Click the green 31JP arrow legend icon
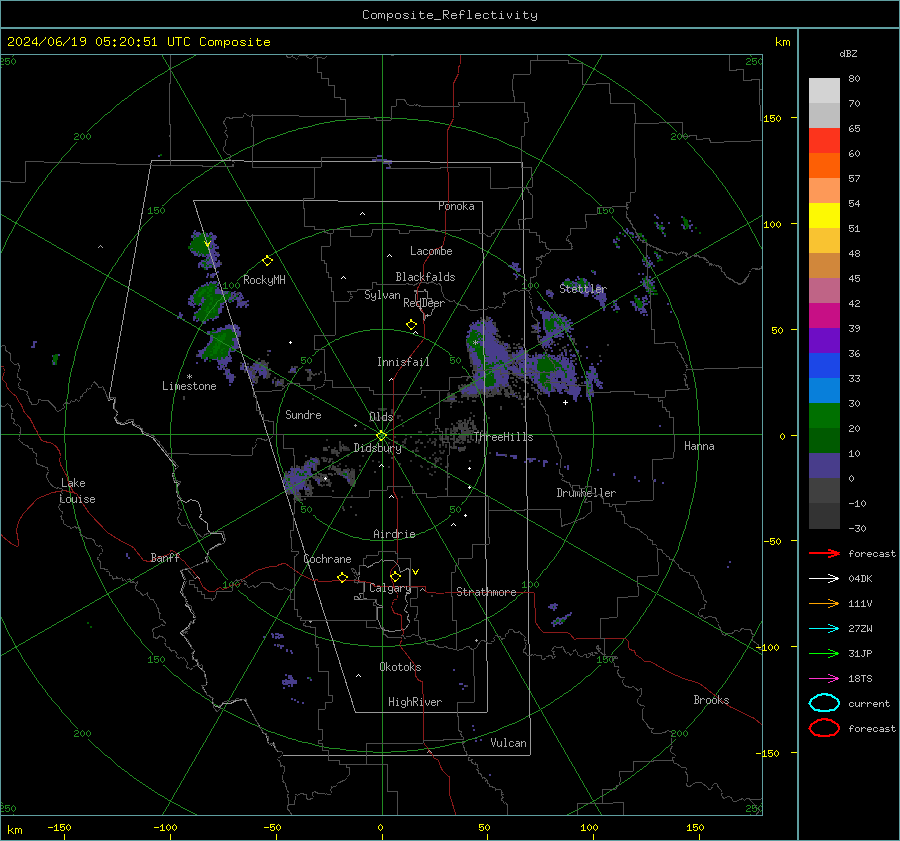Image resolution: width=900 pixels, height=841 pixels. tap(824, 653)
